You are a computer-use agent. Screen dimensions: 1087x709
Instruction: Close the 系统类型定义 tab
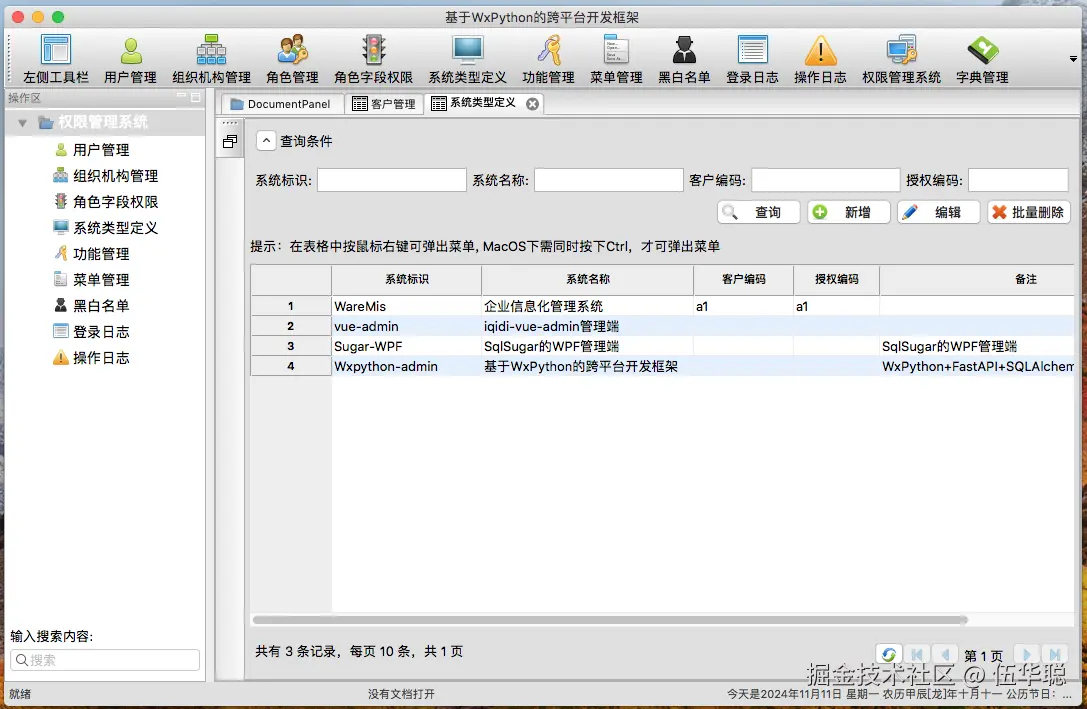(x=532, y=104)
